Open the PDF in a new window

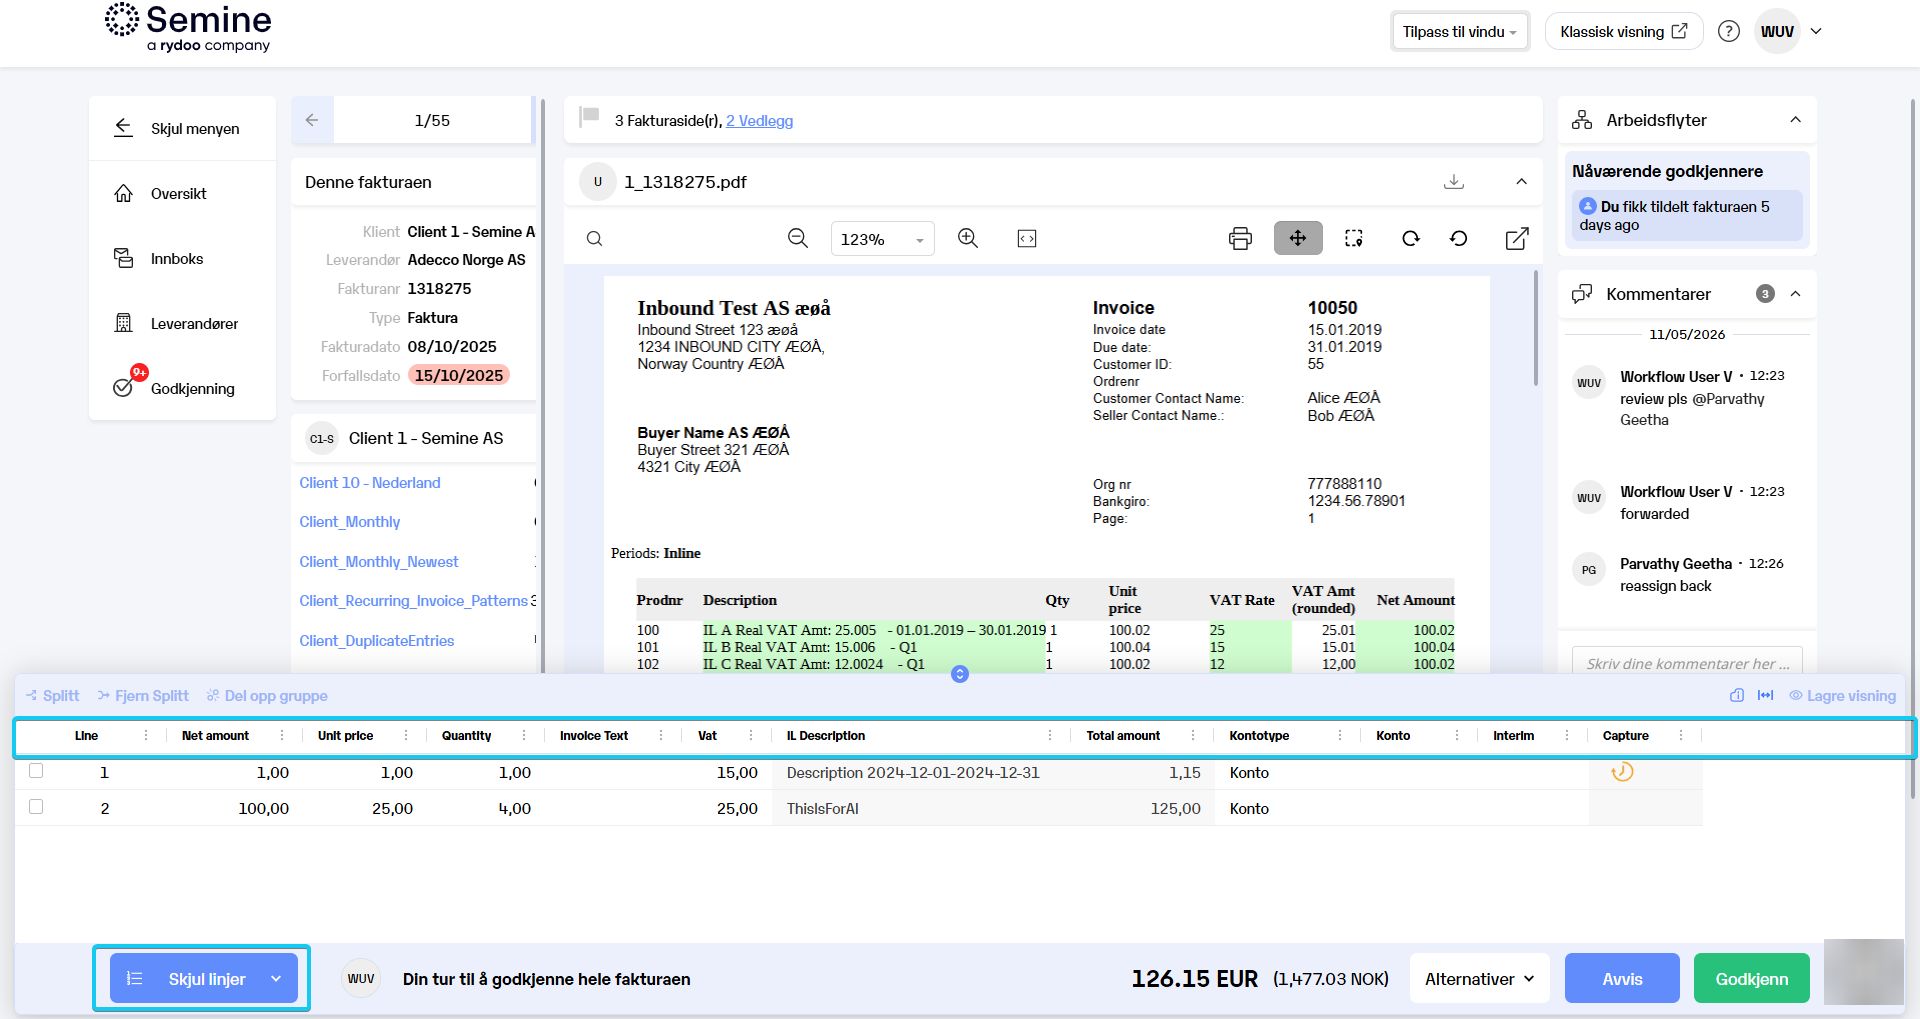[1517, 238]
